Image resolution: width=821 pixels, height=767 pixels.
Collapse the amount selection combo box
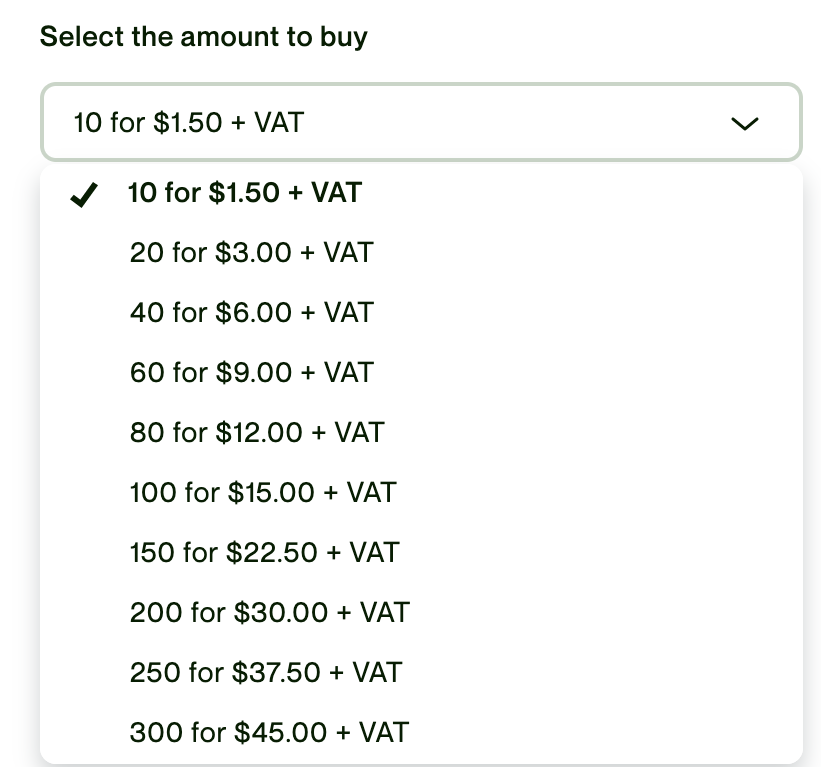(420, 123)
